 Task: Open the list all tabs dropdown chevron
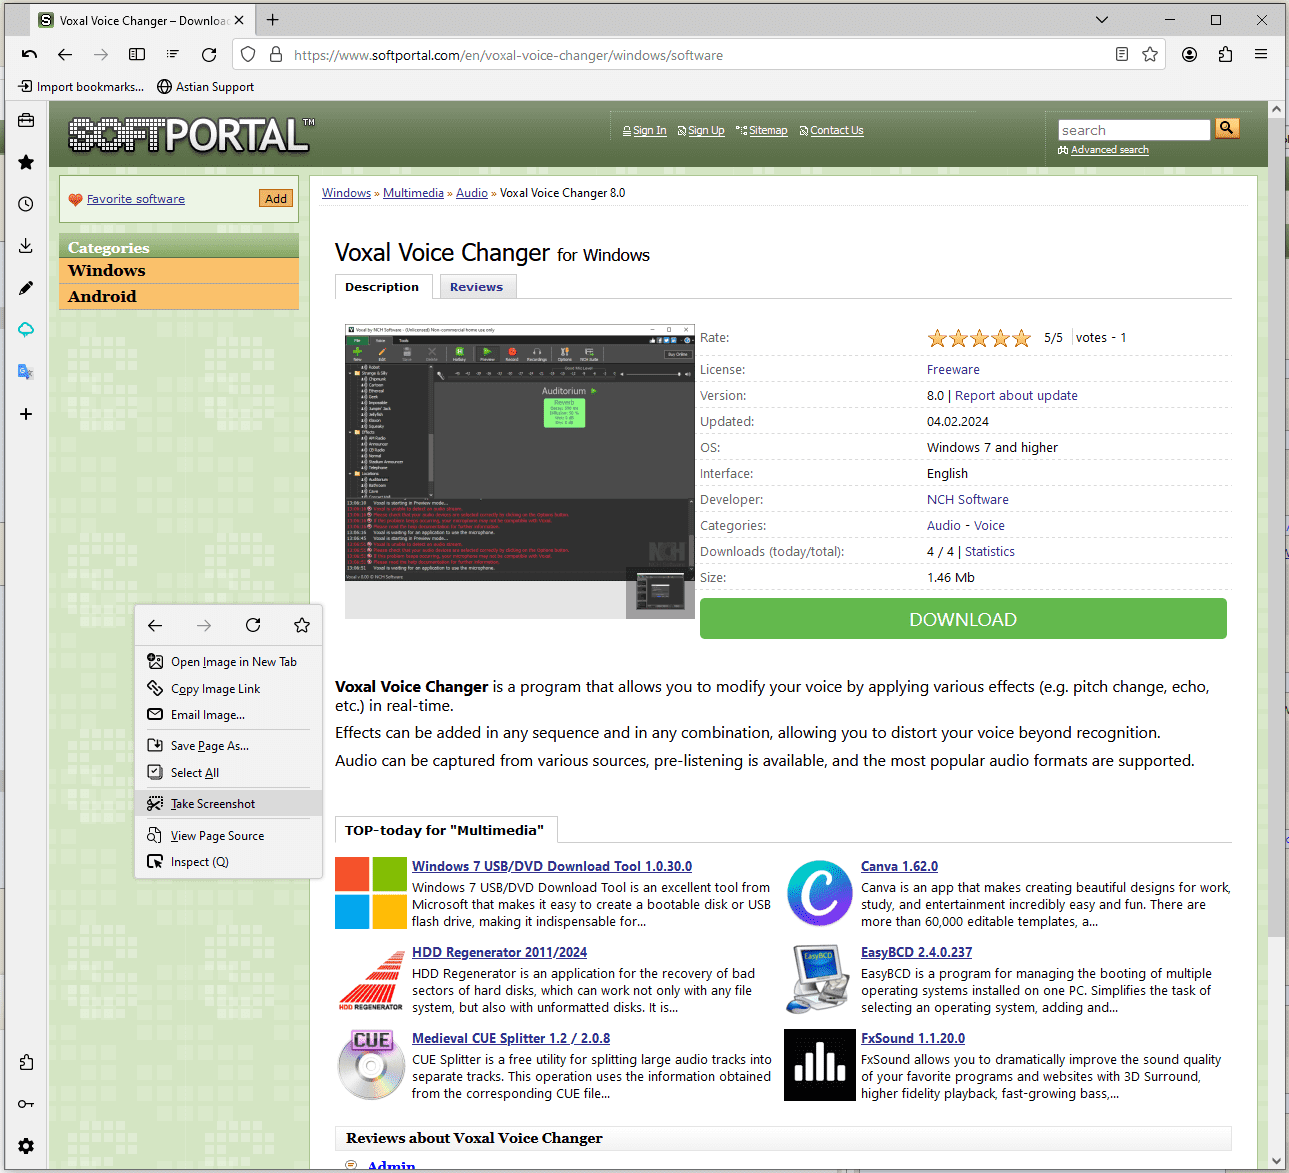pyautogui.click(x=1102, y=20)
